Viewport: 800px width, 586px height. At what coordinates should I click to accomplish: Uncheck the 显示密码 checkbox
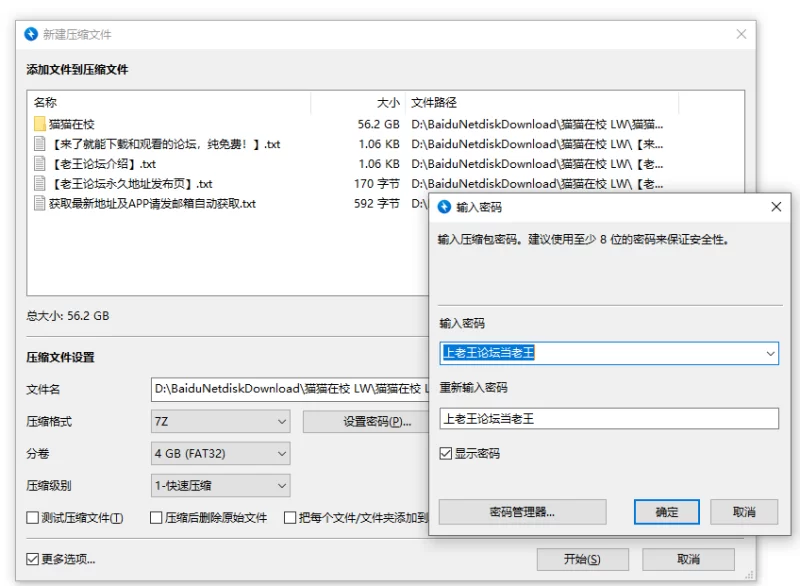[446, 454]
